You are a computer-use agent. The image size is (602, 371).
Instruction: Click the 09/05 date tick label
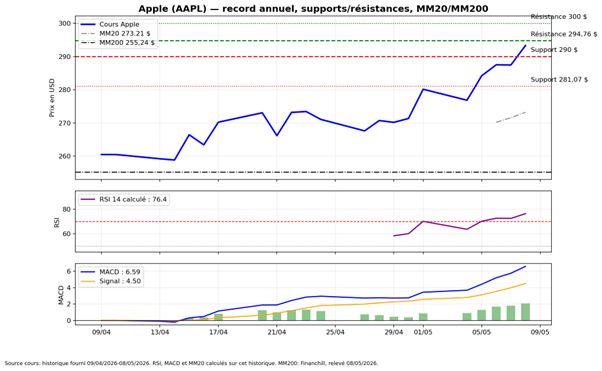pyautogui.click(x=540, y=332)
